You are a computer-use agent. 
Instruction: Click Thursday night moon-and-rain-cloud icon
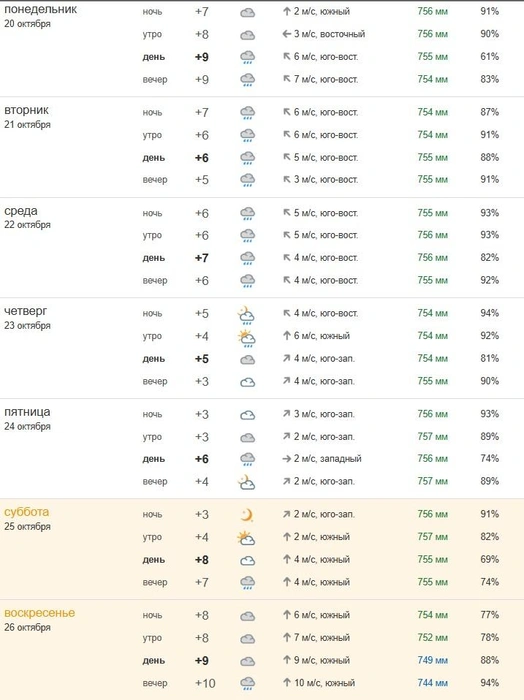pyautogui.click(x=246, y=314)
